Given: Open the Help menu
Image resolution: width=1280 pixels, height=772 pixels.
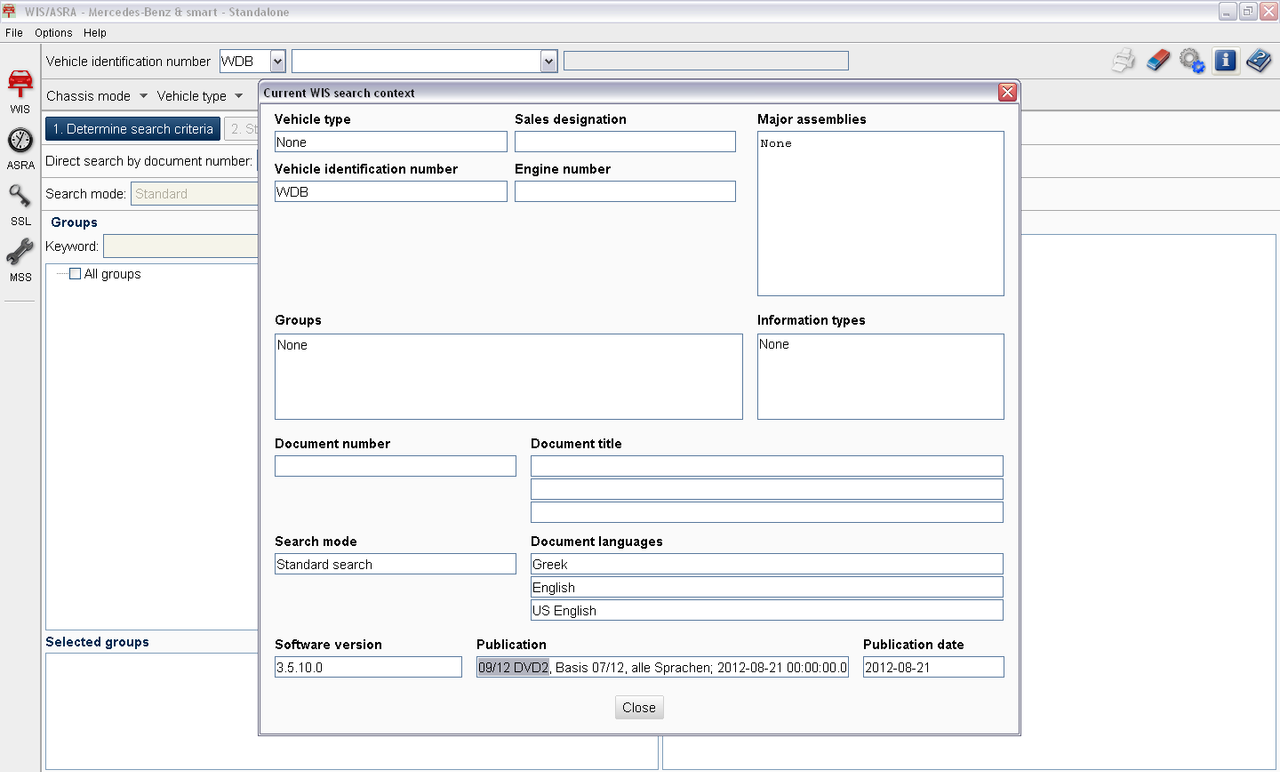Looking at the screenshot, I should [x=95, y=33].
